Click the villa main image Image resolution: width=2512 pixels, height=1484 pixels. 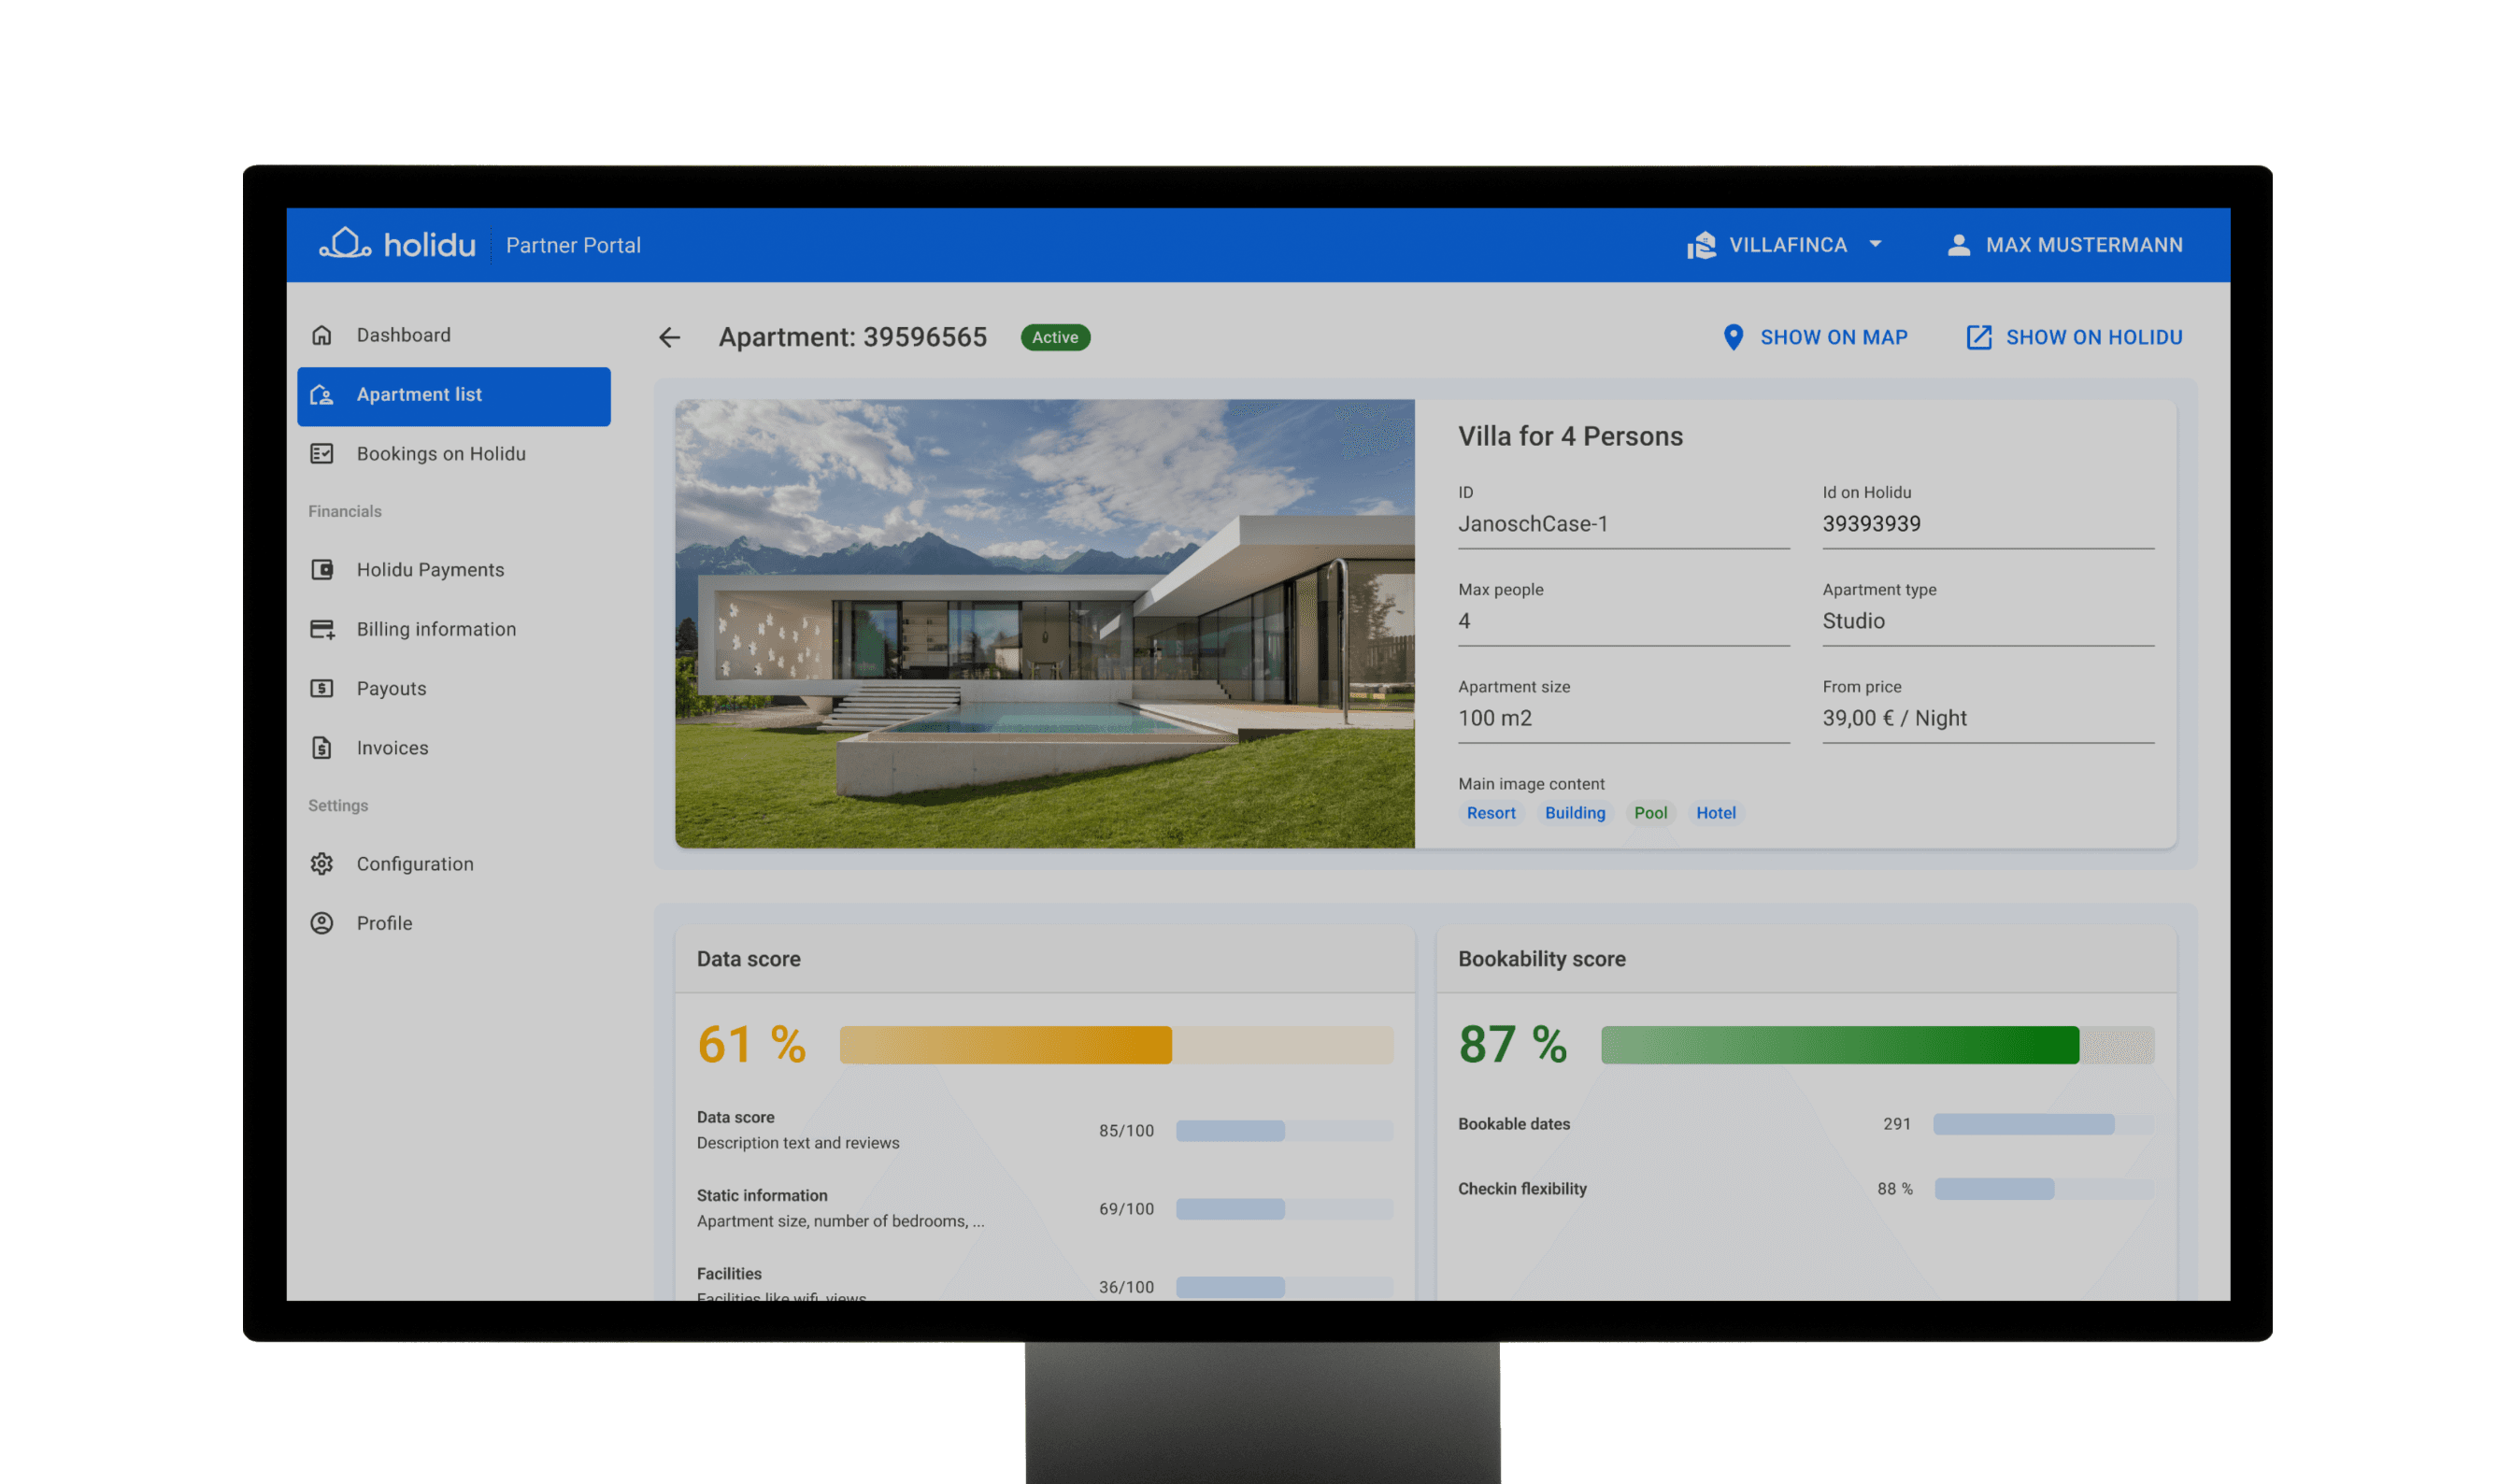(x=1044, y=623)
